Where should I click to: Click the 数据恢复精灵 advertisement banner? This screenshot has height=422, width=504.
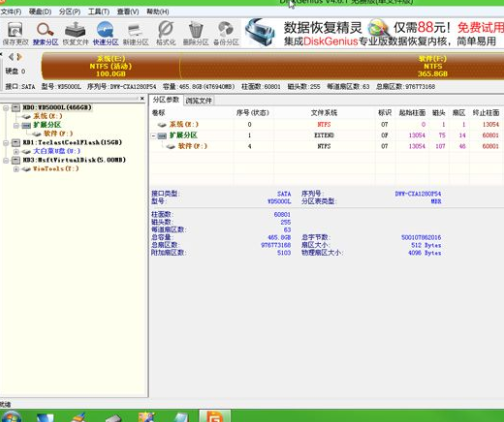[x=373, y=33]
